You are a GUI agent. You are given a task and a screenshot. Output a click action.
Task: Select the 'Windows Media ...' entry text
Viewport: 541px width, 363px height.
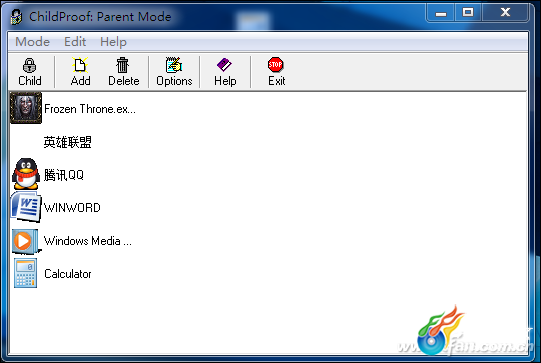click(88, 241)
